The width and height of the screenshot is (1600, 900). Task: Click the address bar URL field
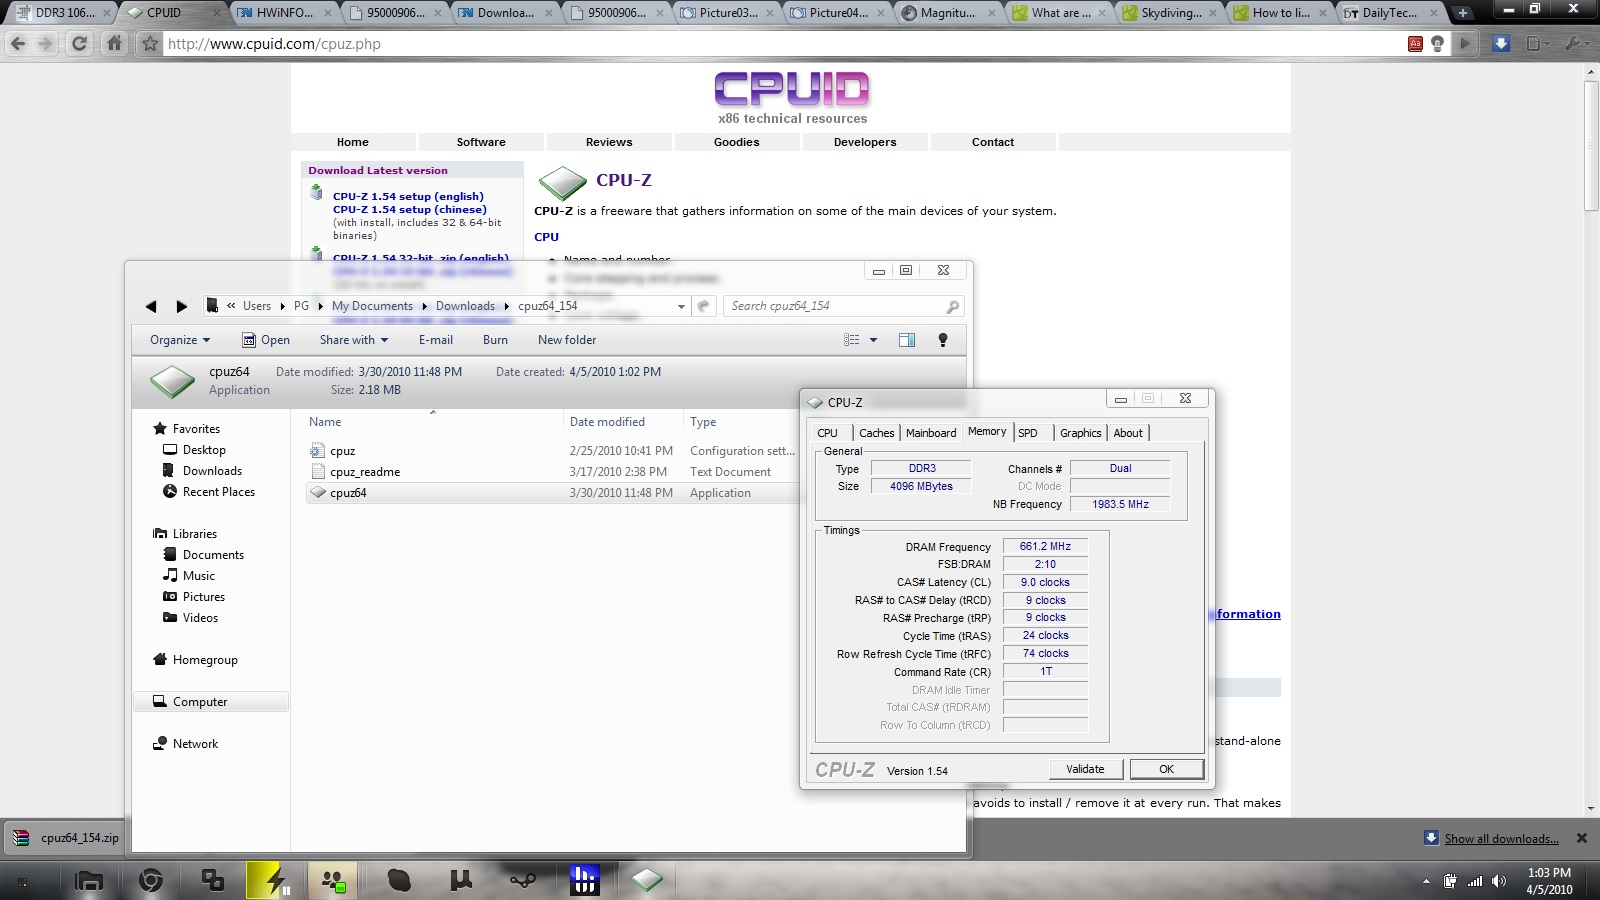pos(780,44)
